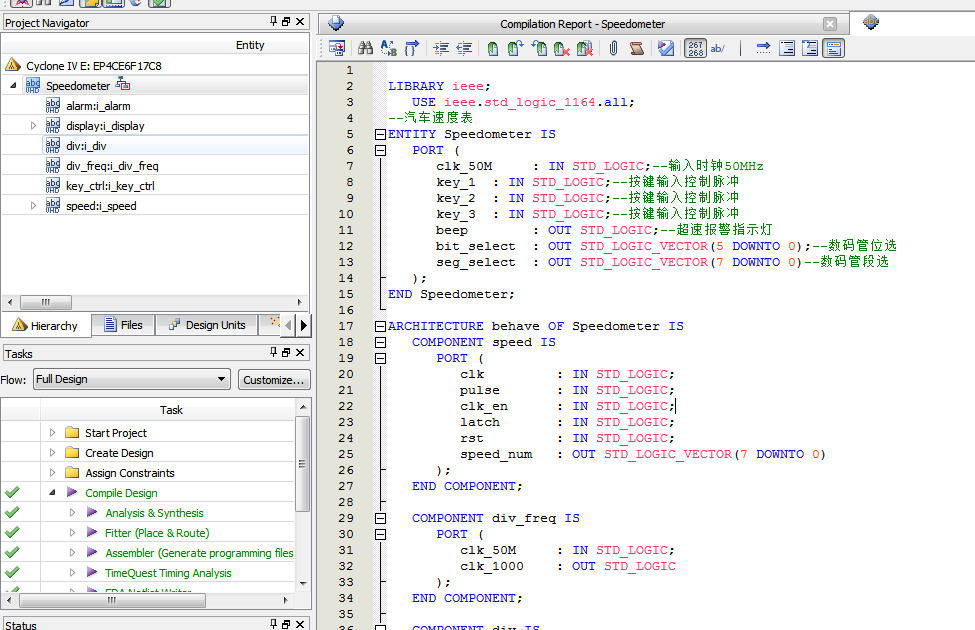Image resolution: width=975 pixels, height=630 pixels.
Task: Click Assembler (Generate programming files) task
Action: pos(199,552)
